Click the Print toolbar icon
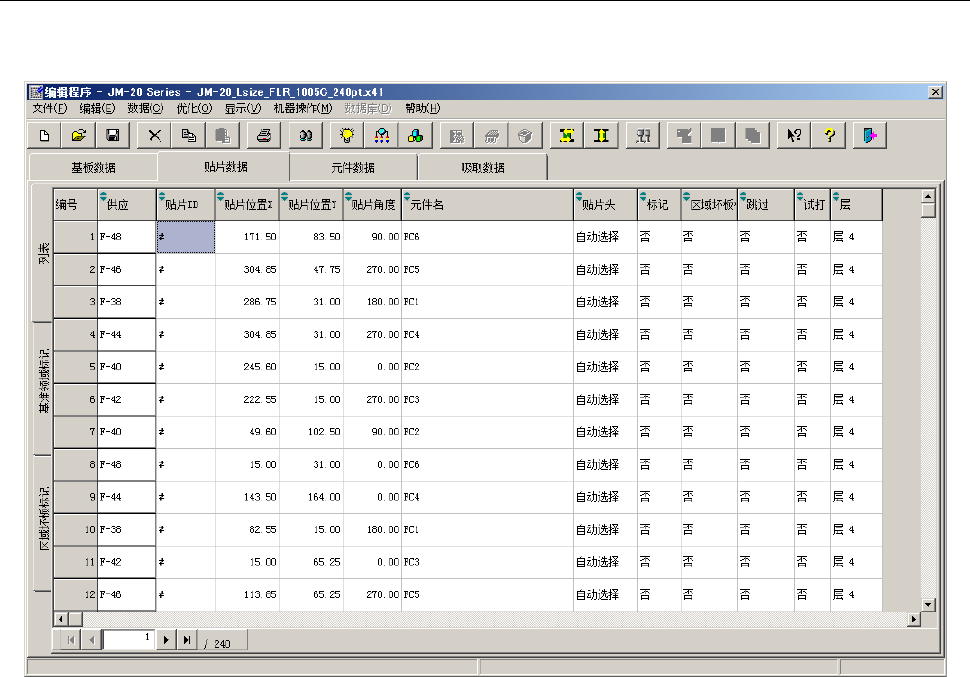This screenshot has height=677, width=970. 264,136
